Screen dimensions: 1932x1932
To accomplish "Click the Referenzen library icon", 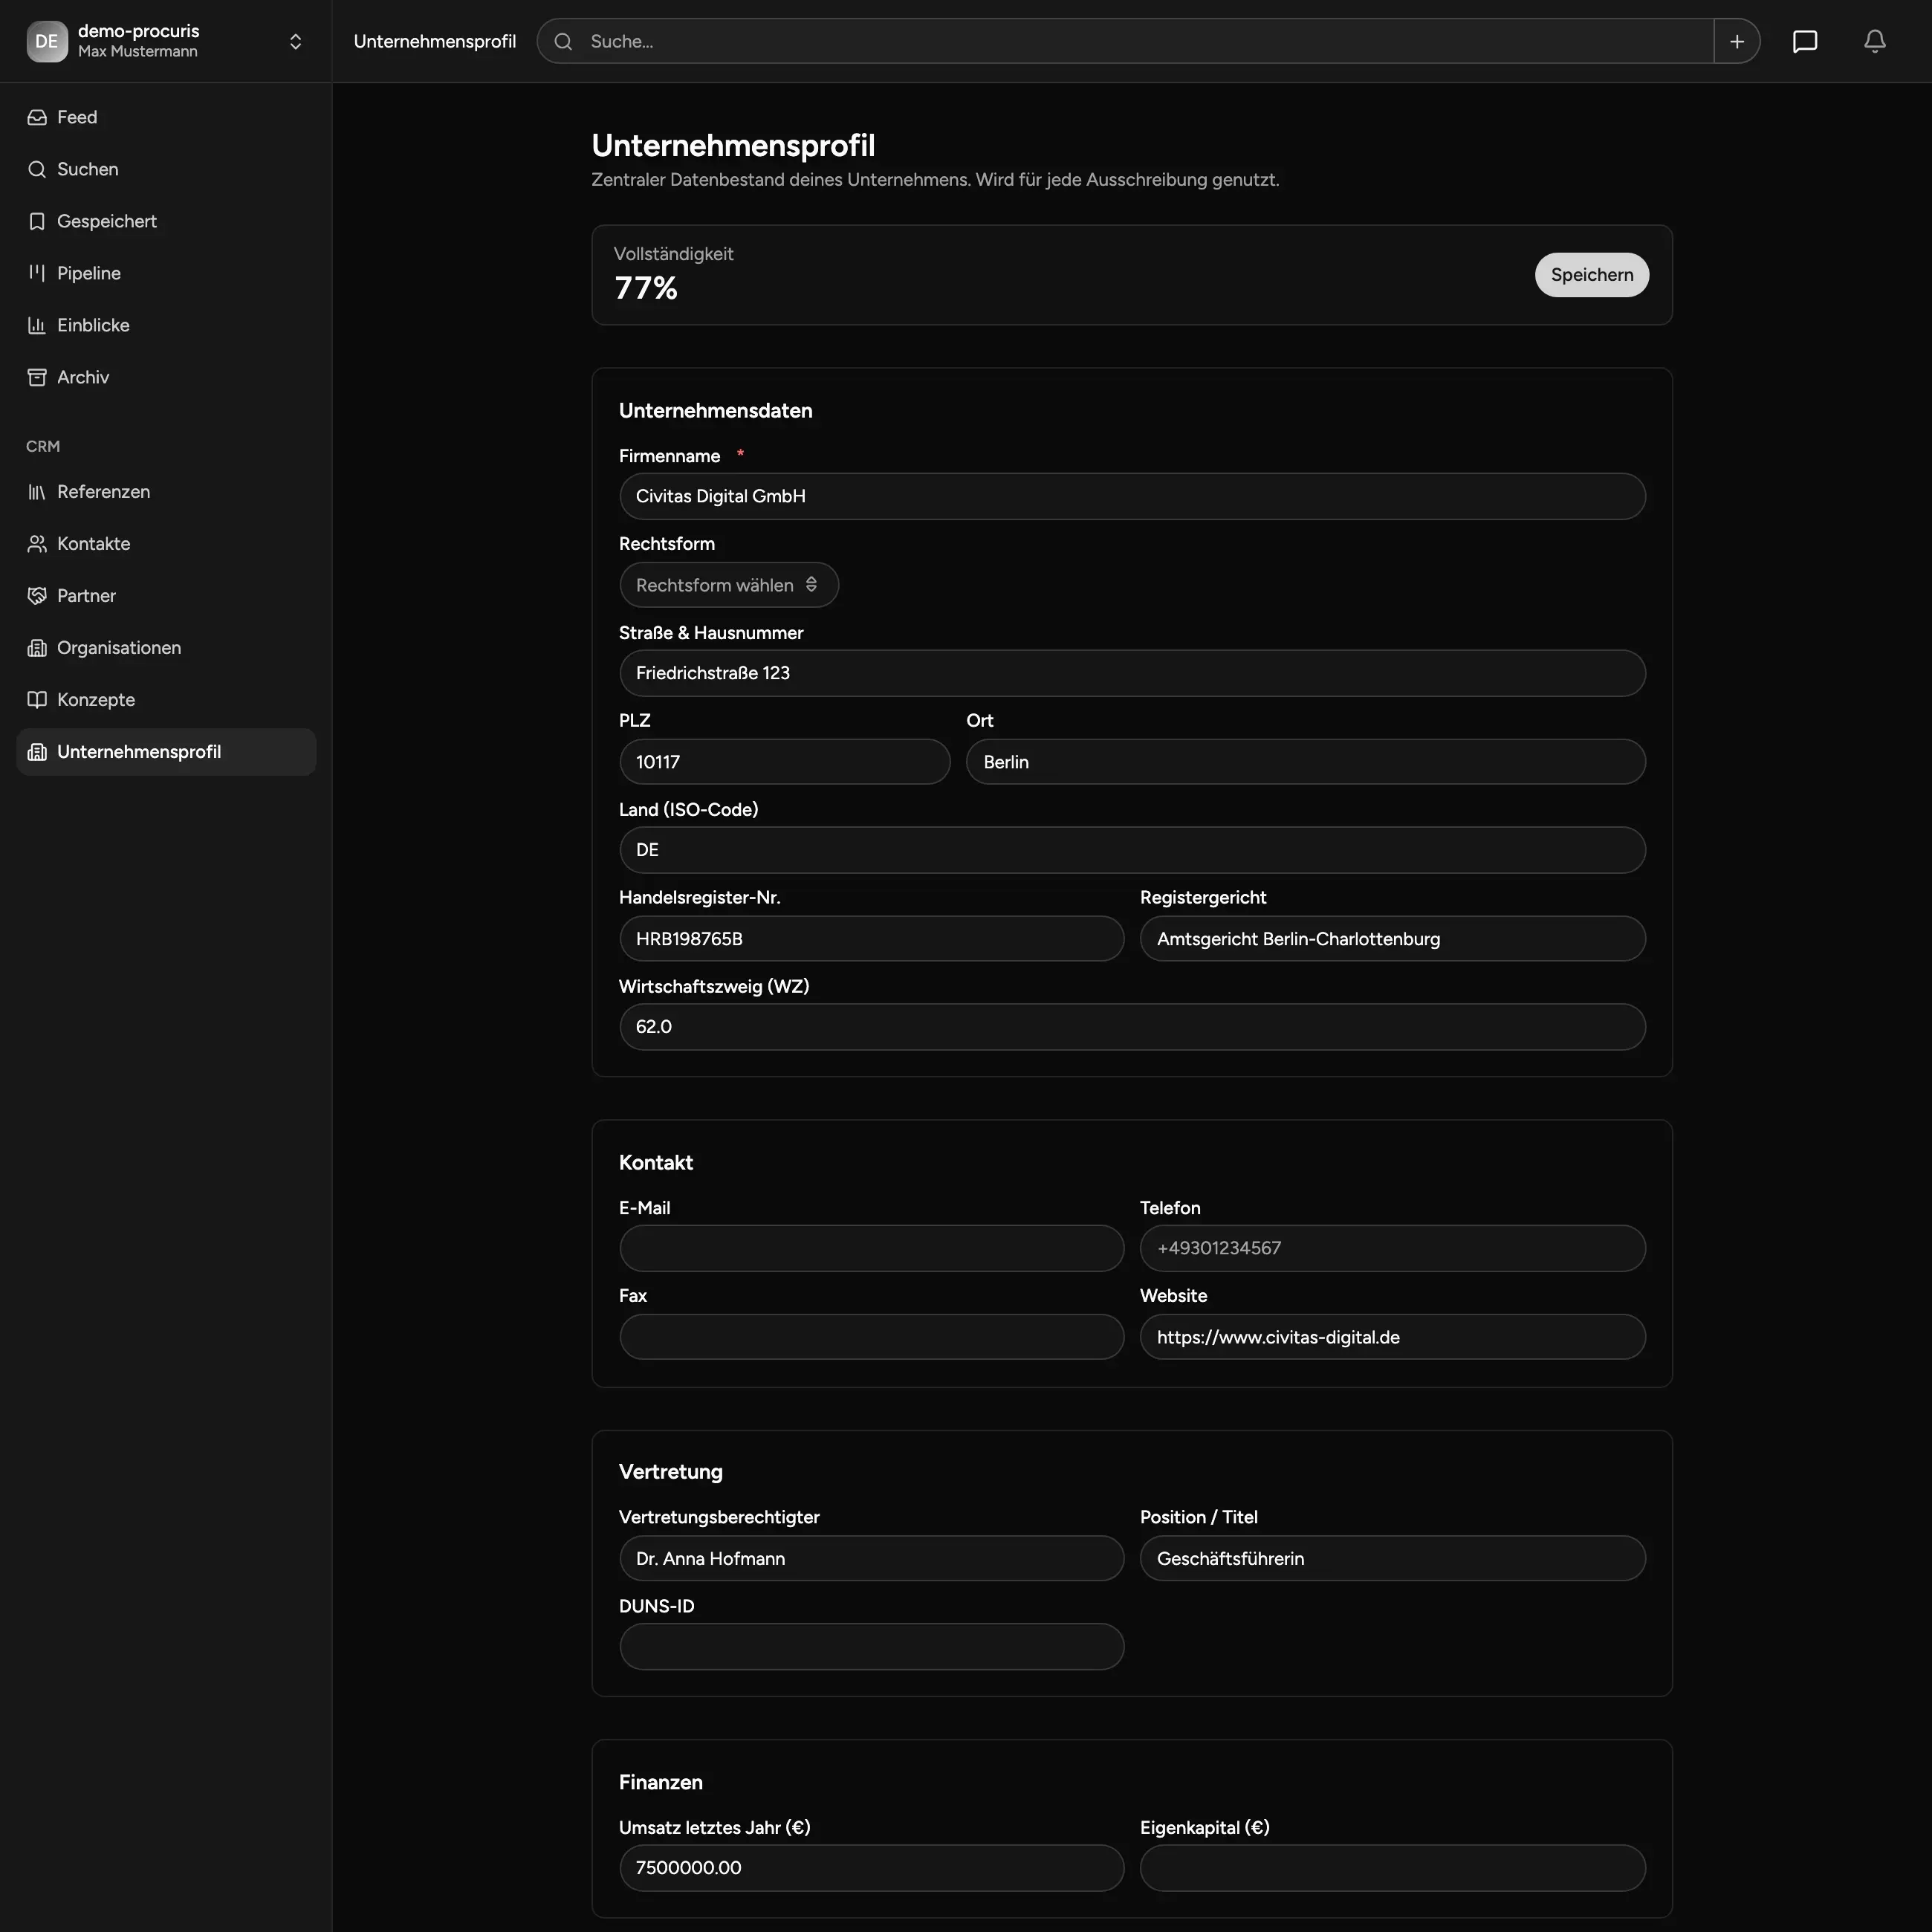I will pyautogui.click(x=37, y=492).
